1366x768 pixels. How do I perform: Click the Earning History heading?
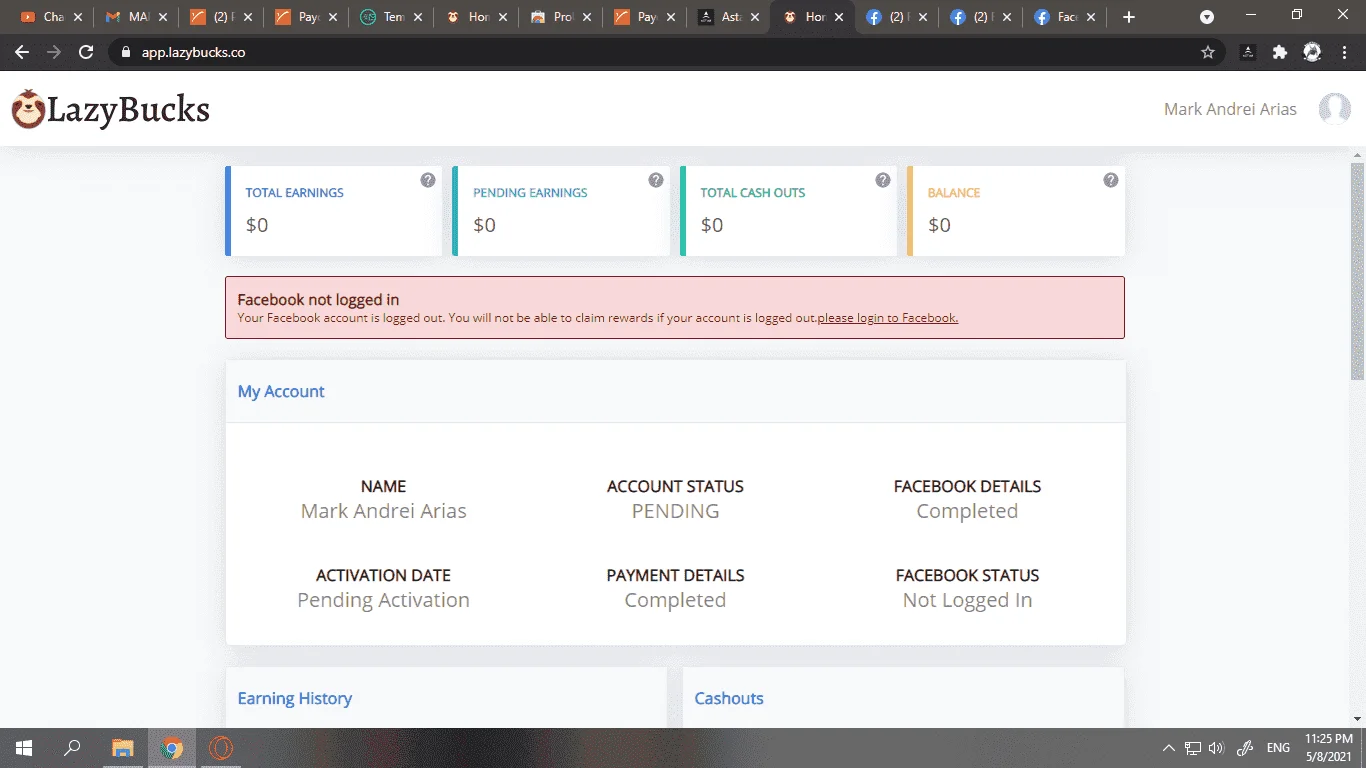click(295, 698)
